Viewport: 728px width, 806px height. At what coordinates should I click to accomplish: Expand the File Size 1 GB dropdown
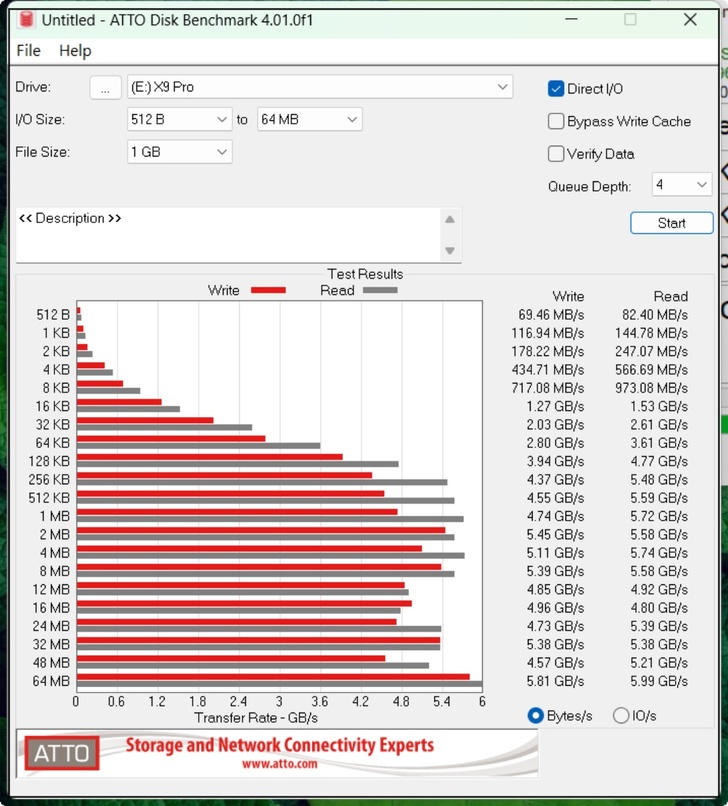pyautogui.click(x=180, y=152)
